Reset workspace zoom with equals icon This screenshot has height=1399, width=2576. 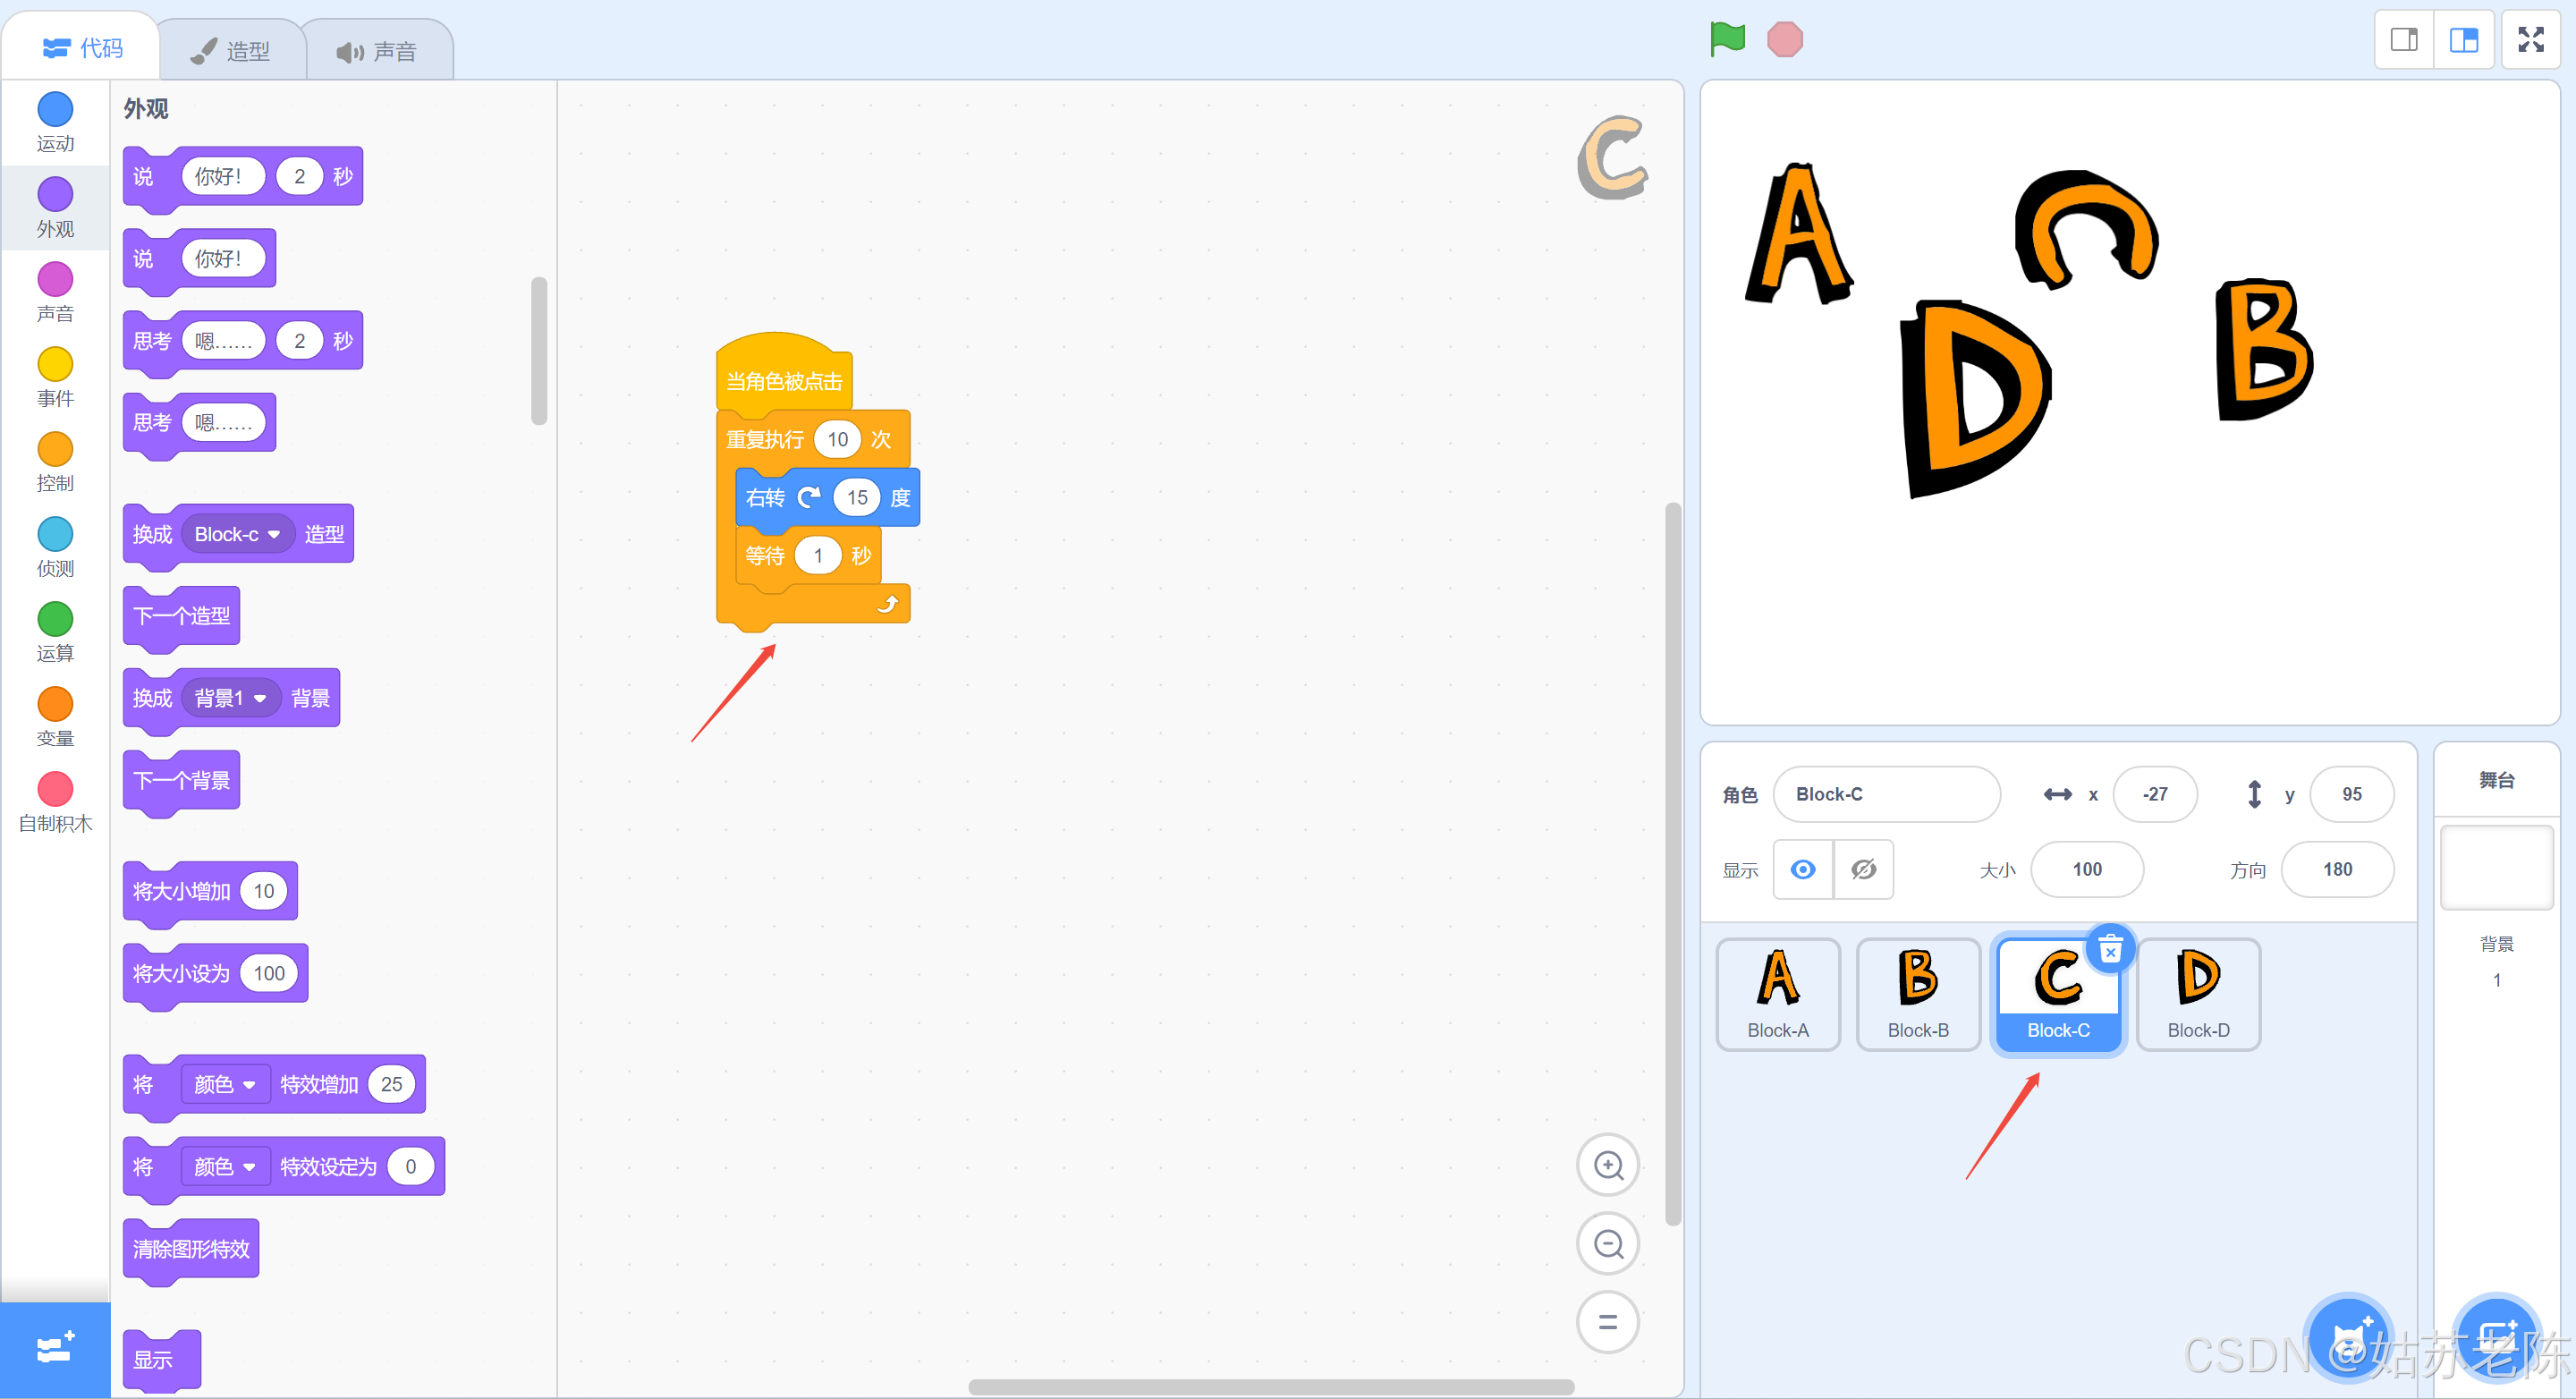(1607, 1322)
